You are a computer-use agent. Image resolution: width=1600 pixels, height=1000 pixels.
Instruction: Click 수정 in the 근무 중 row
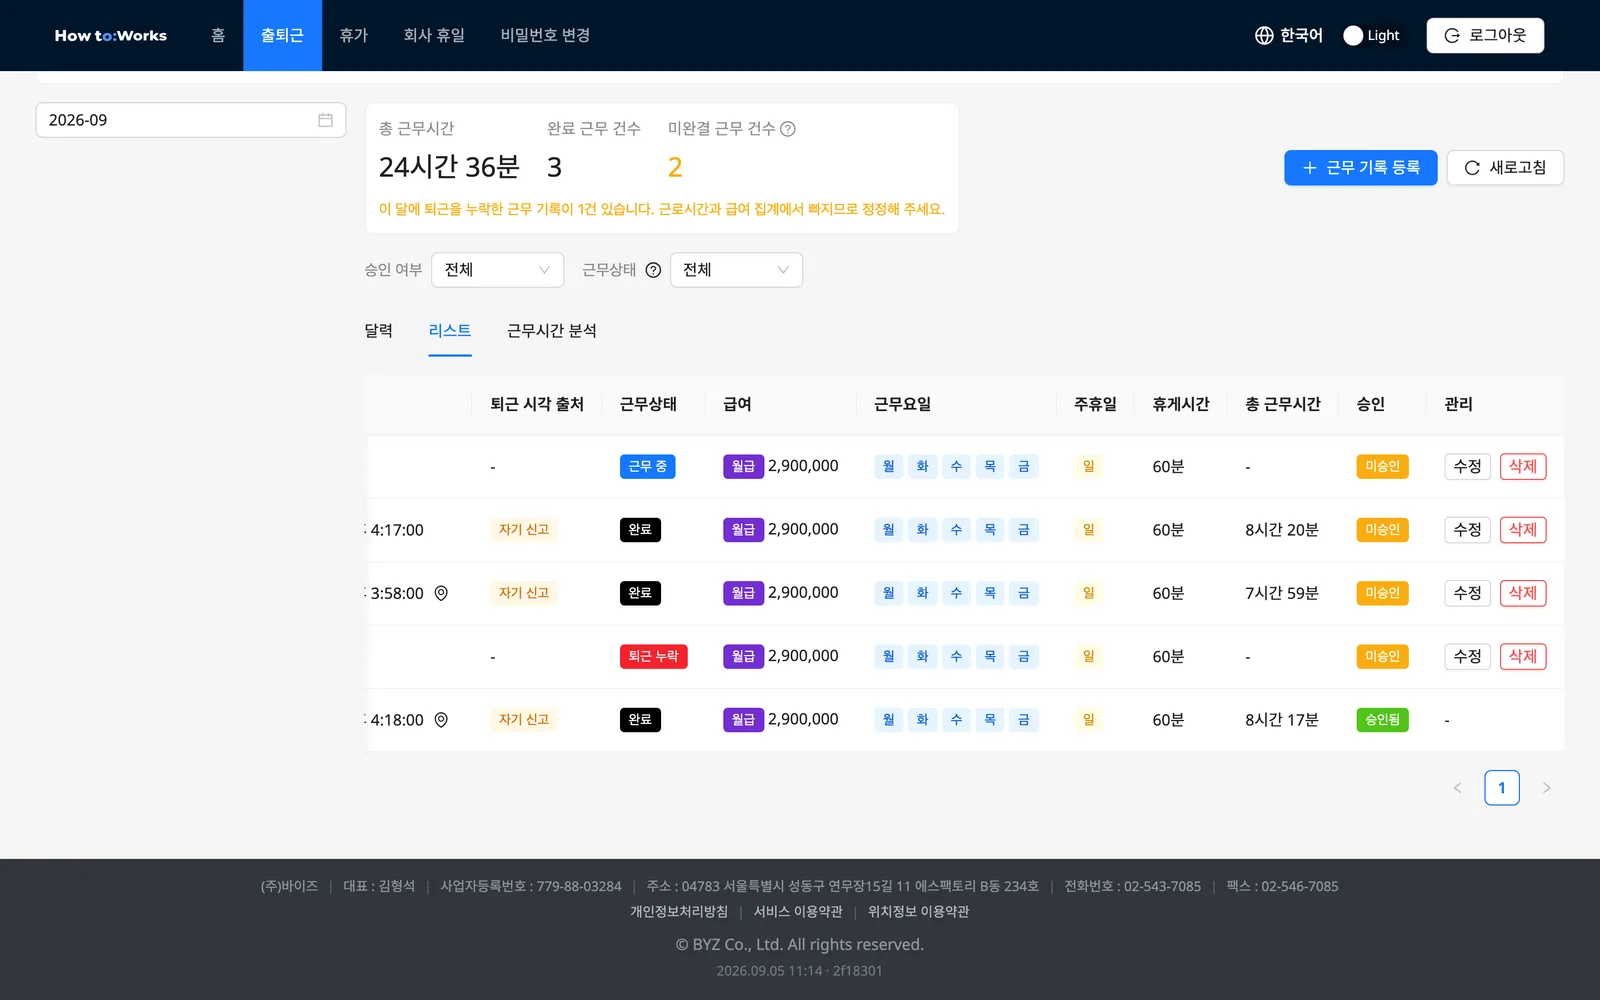coord(1467,467)
